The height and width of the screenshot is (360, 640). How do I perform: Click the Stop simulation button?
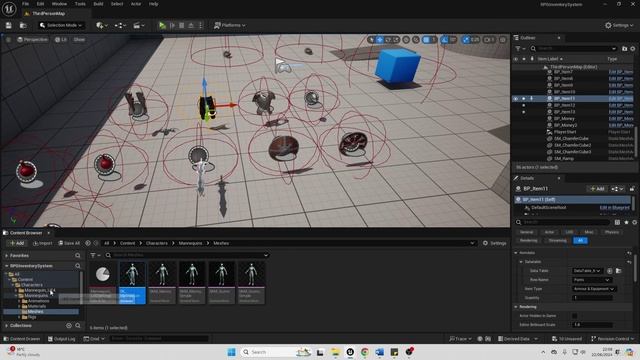click(182, 25)
